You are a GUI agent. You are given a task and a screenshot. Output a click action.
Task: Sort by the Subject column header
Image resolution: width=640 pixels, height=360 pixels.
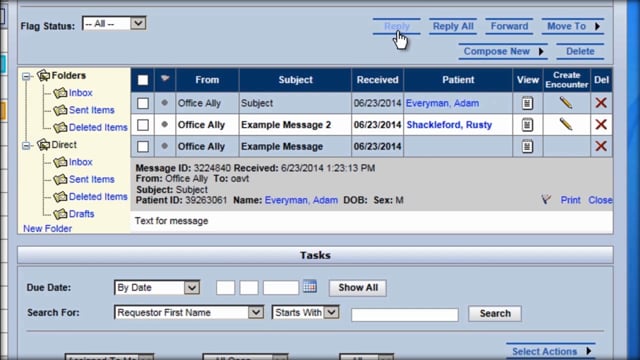pos(295,80)
